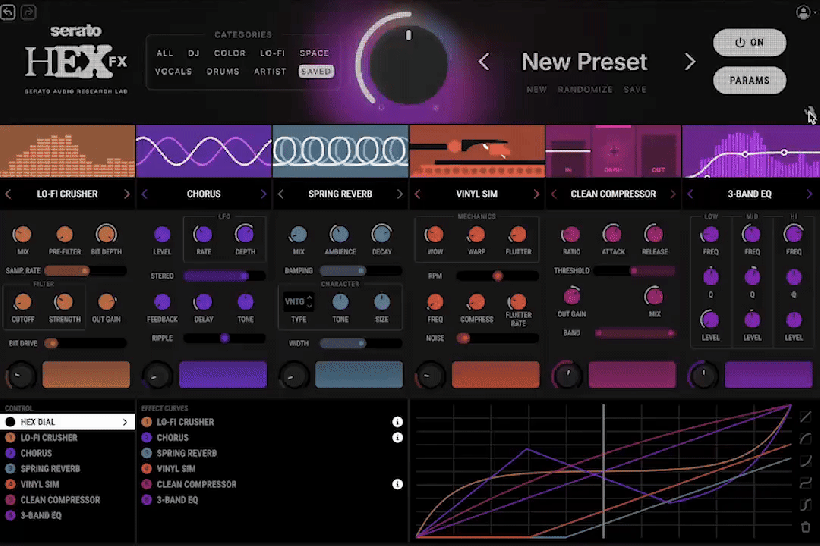The width and height of the screenshot is (820, 546).
Task: Click the undo arrow icon
Action: tap(8, 12)
